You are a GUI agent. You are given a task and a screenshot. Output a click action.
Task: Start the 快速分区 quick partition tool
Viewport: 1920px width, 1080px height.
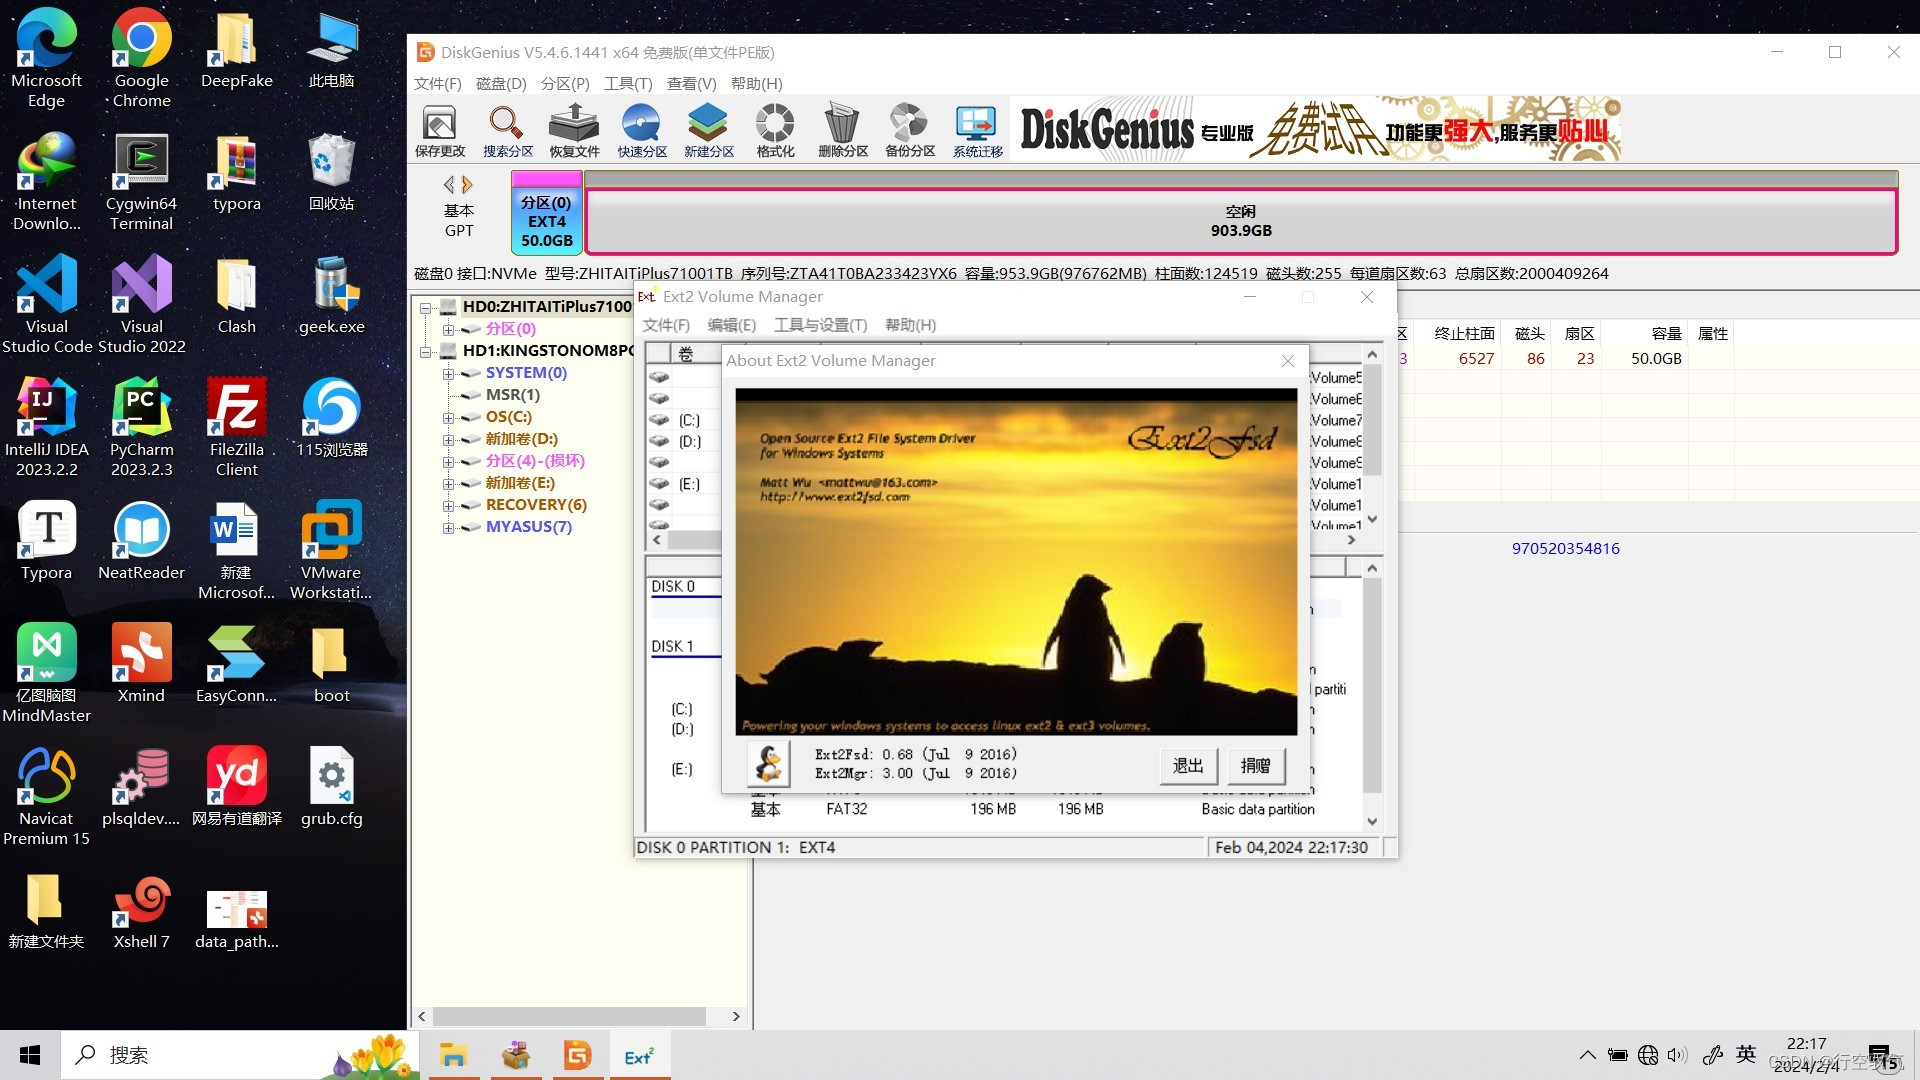point(641,131)
